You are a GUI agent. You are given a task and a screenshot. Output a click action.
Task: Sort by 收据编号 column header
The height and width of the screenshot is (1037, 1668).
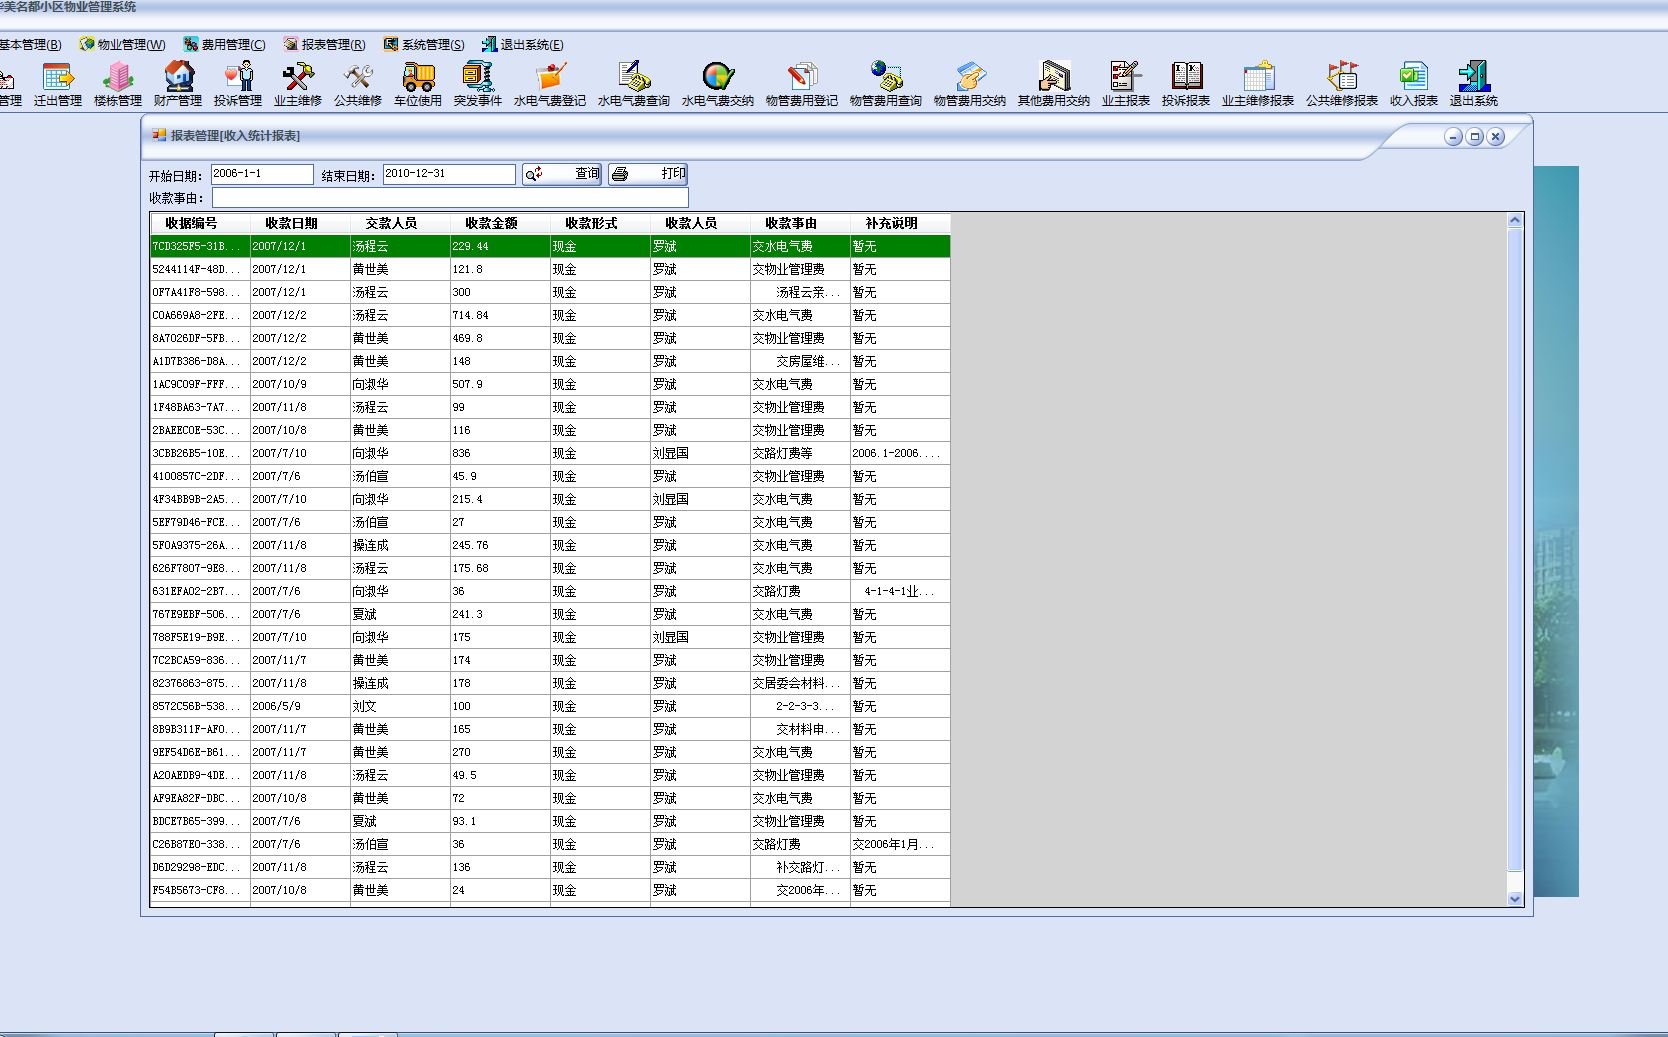[x=200, y=223]
